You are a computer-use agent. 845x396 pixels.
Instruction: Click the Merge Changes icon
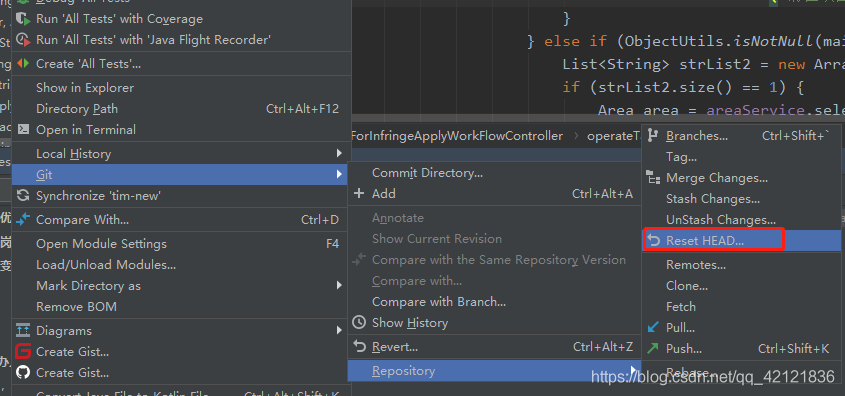point(654,178)
